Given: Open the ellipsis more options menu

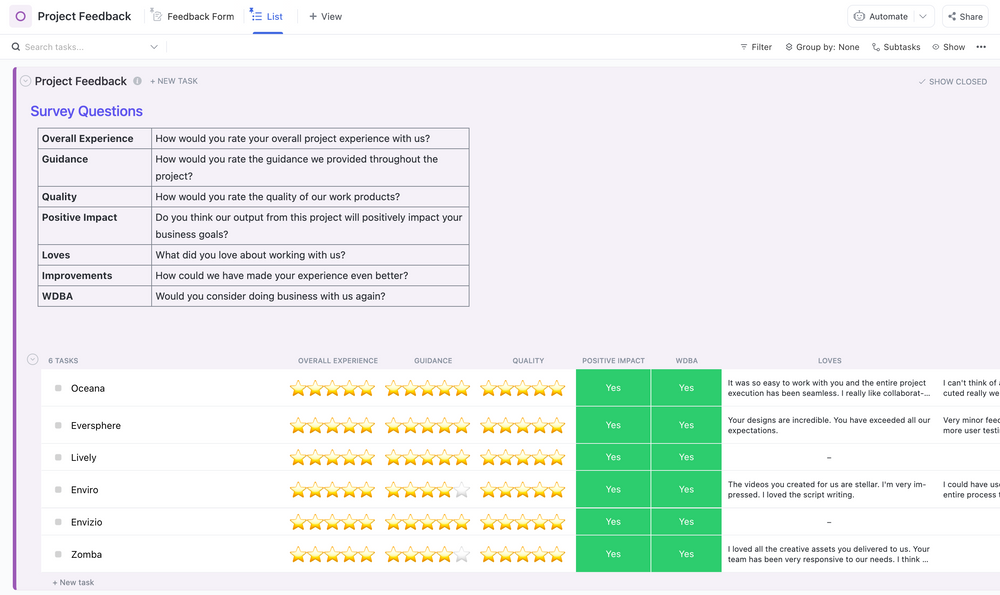Looking at the screenshot, I should tap(983, 46).
